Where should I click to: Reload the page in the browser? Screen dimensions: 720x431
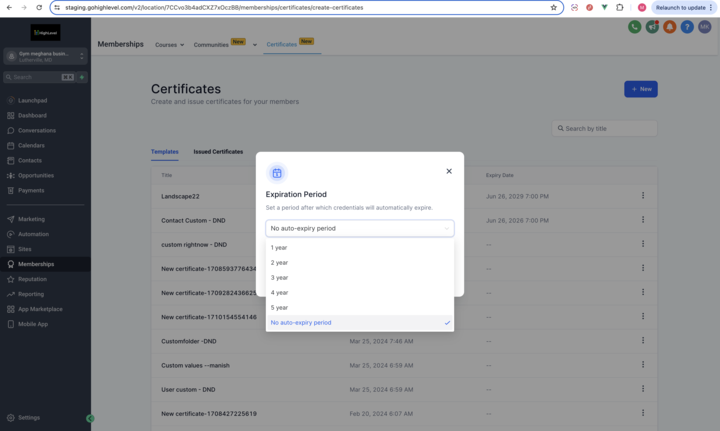(x=39, y=7)
